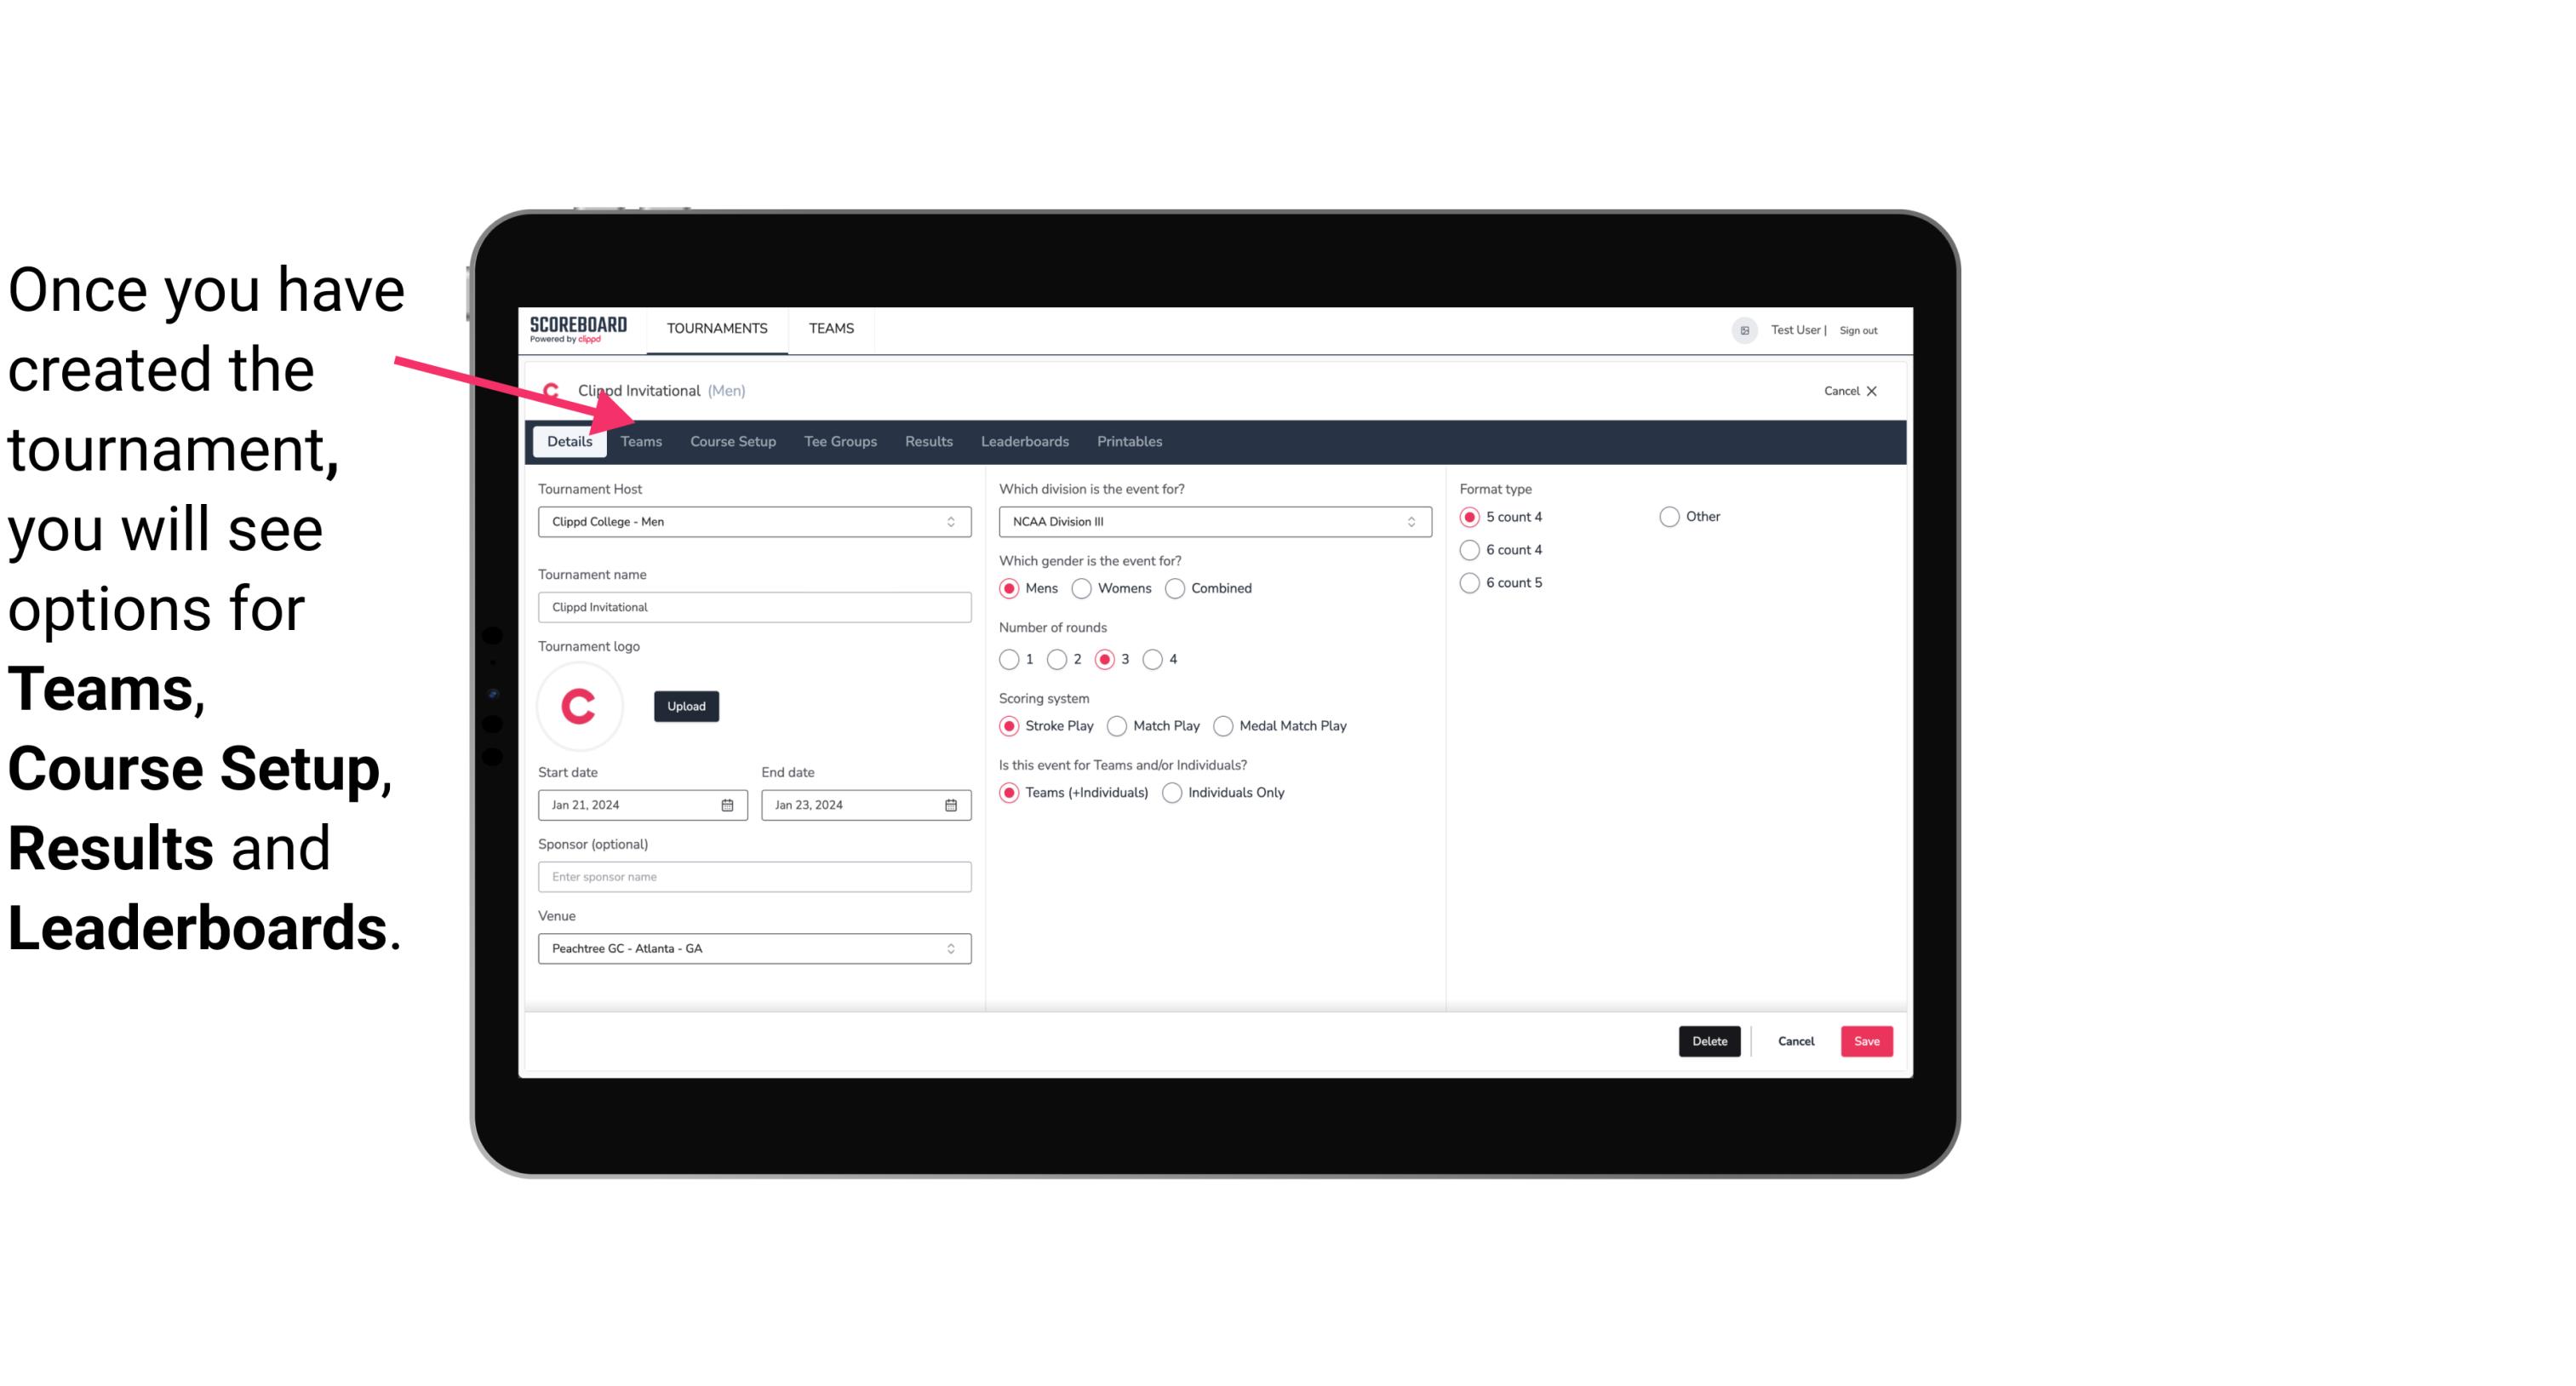Click the back arrow icon near tournament name
The image size is (2576, 1386).
(x=549, y=391)
